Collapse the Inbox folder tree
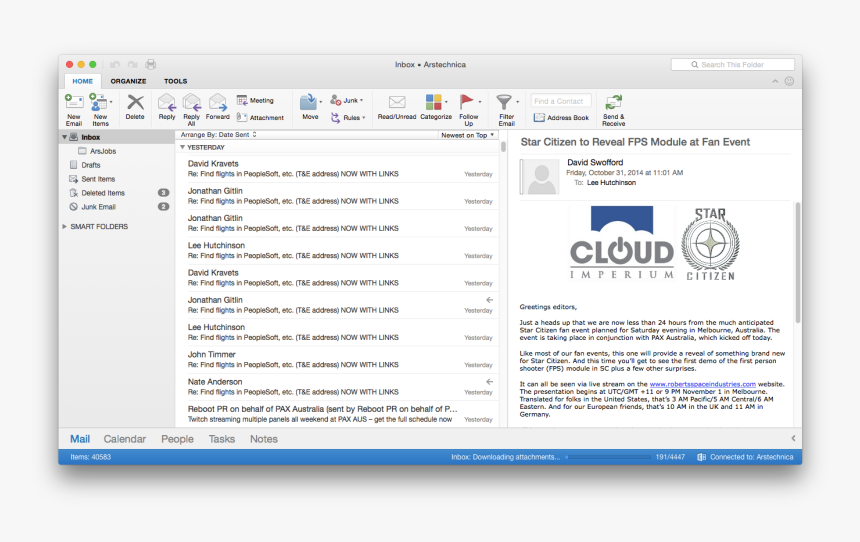The width and height of the screenshot is (860, 542). pos(64,137)
